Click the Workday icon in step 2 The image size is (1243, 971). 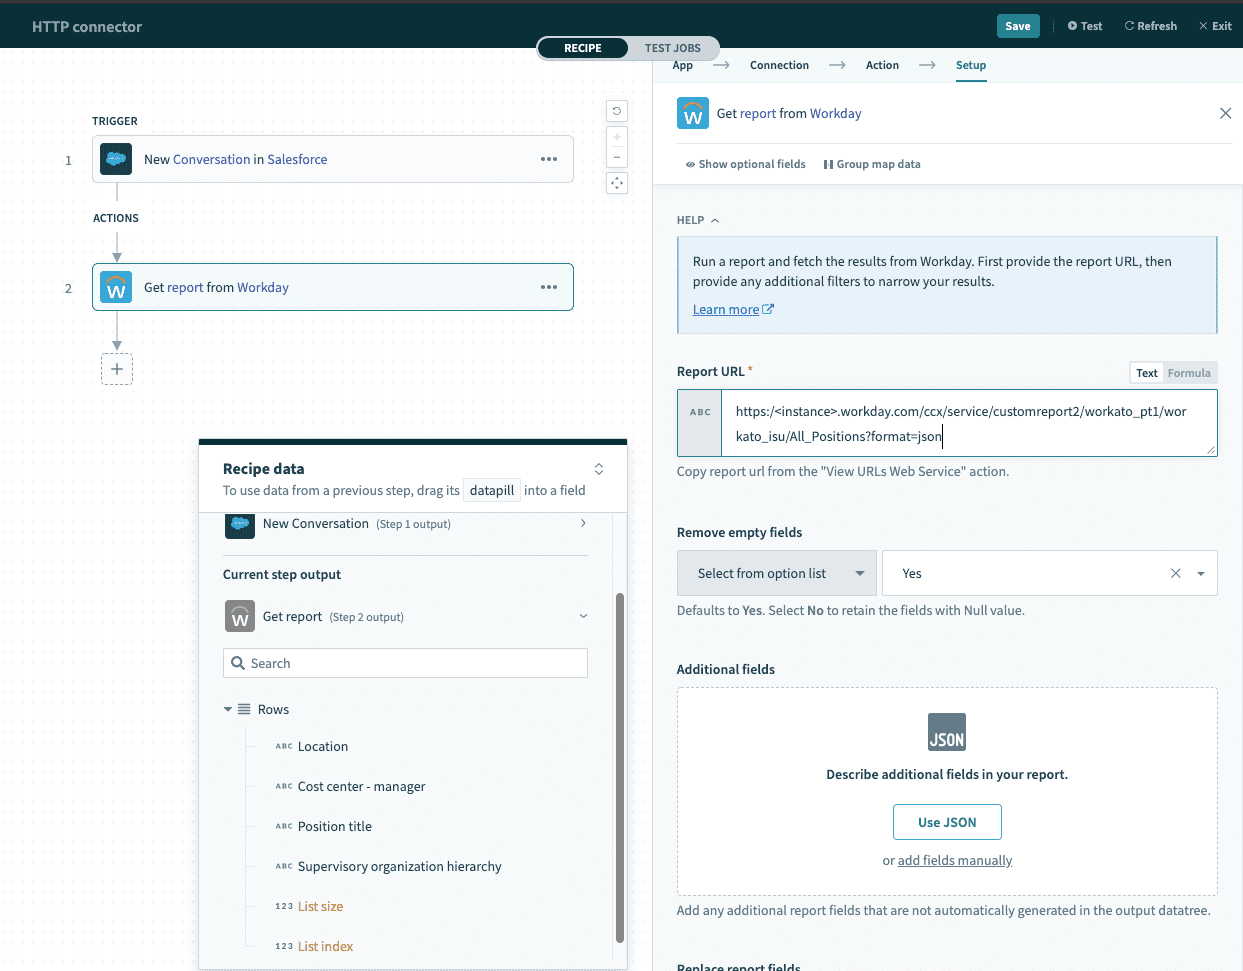tap(116, 288)
